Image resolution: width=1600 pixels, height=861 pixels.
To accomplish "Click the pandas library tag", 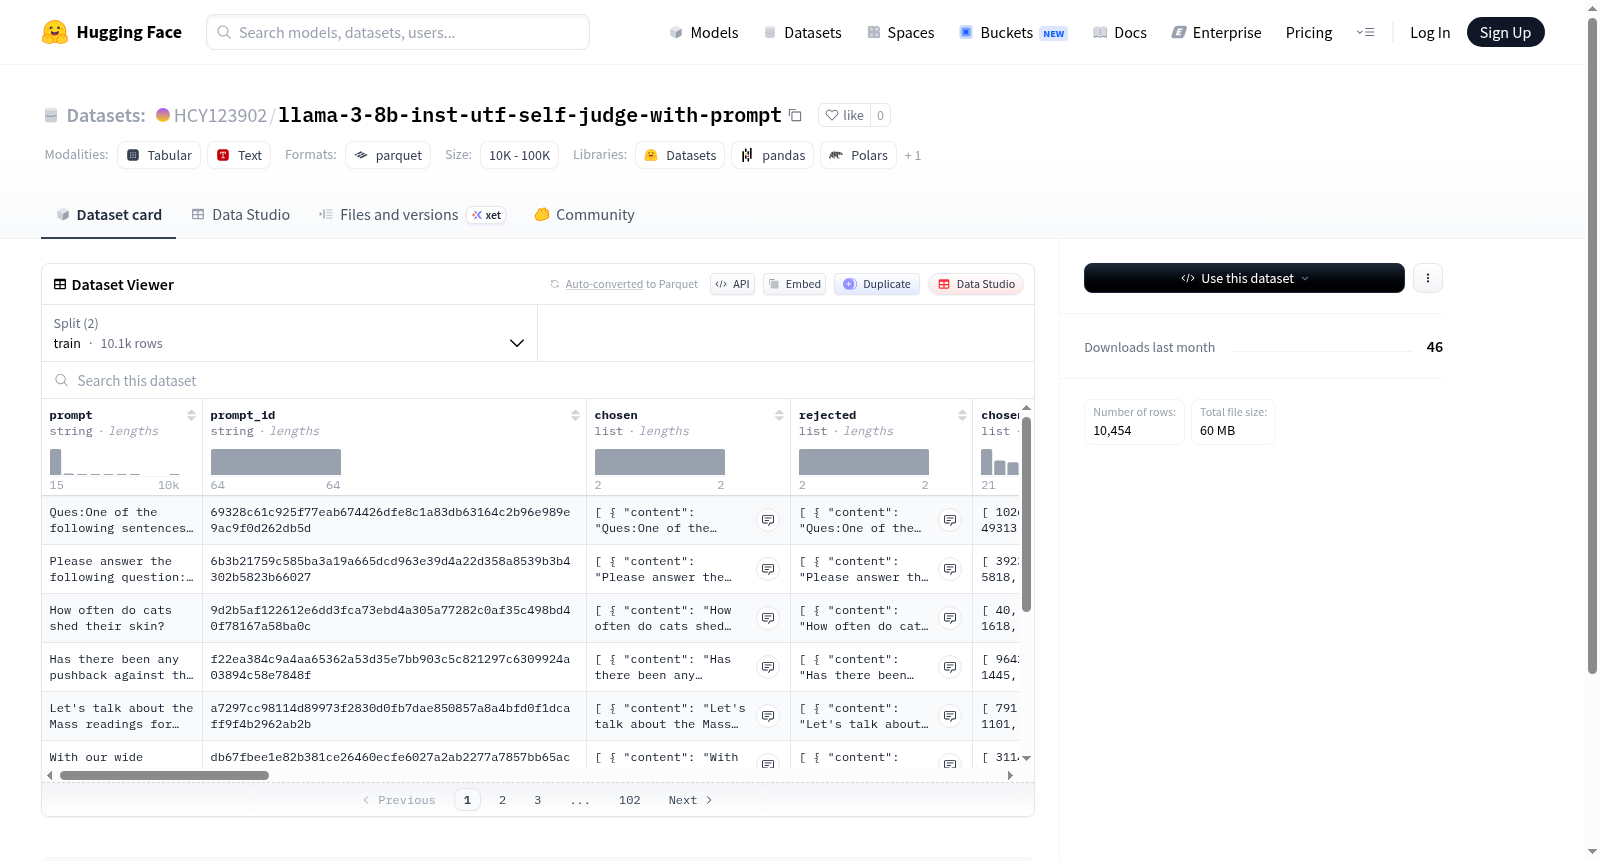I will (x=773, y=155).
